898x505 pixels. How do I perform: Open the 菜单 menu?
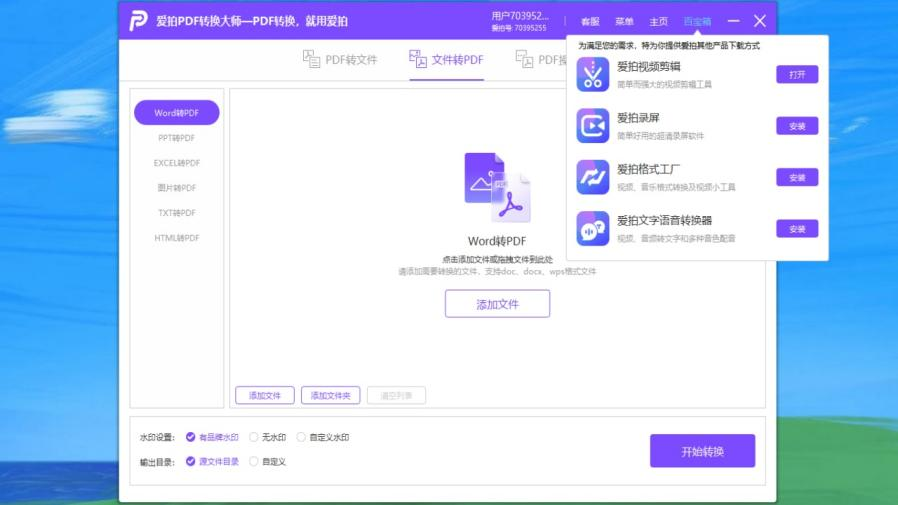tap(624, 22)
